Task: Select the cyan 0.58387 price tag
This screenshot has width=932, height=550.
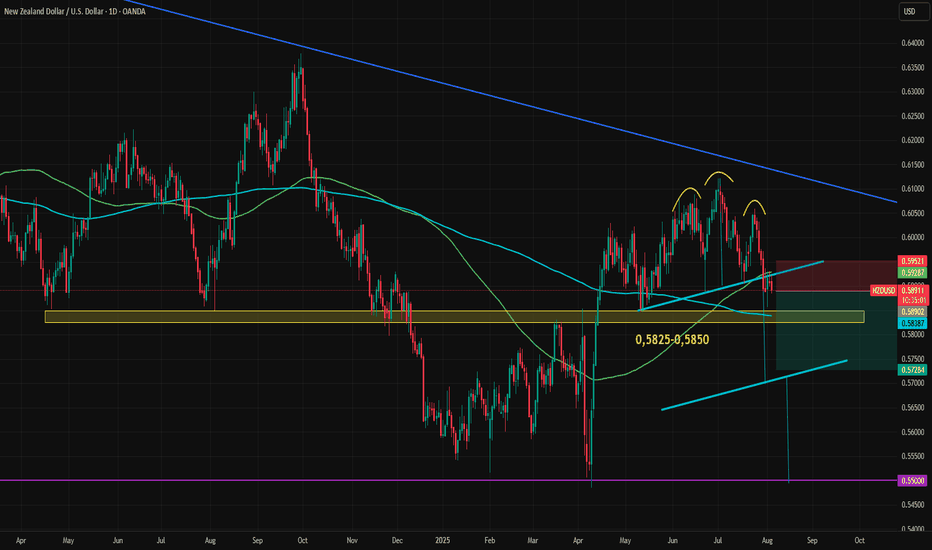Action: (x=912, y=323)
